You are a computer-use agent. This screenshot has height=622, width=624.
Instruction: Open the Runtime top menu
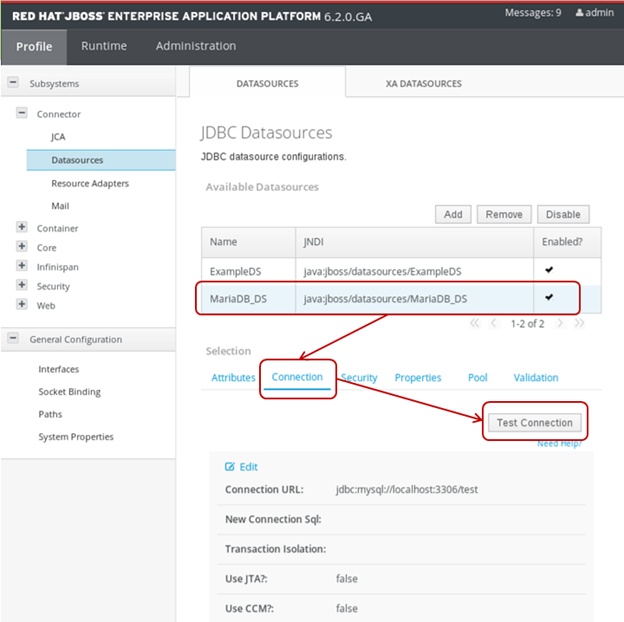point(104,46)
